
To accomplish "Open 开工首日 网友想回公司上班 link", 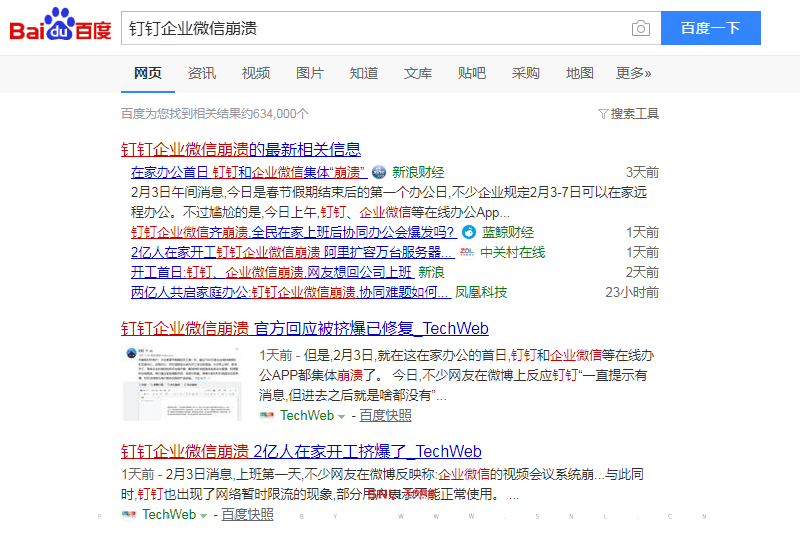I will [x=272, y=272].
